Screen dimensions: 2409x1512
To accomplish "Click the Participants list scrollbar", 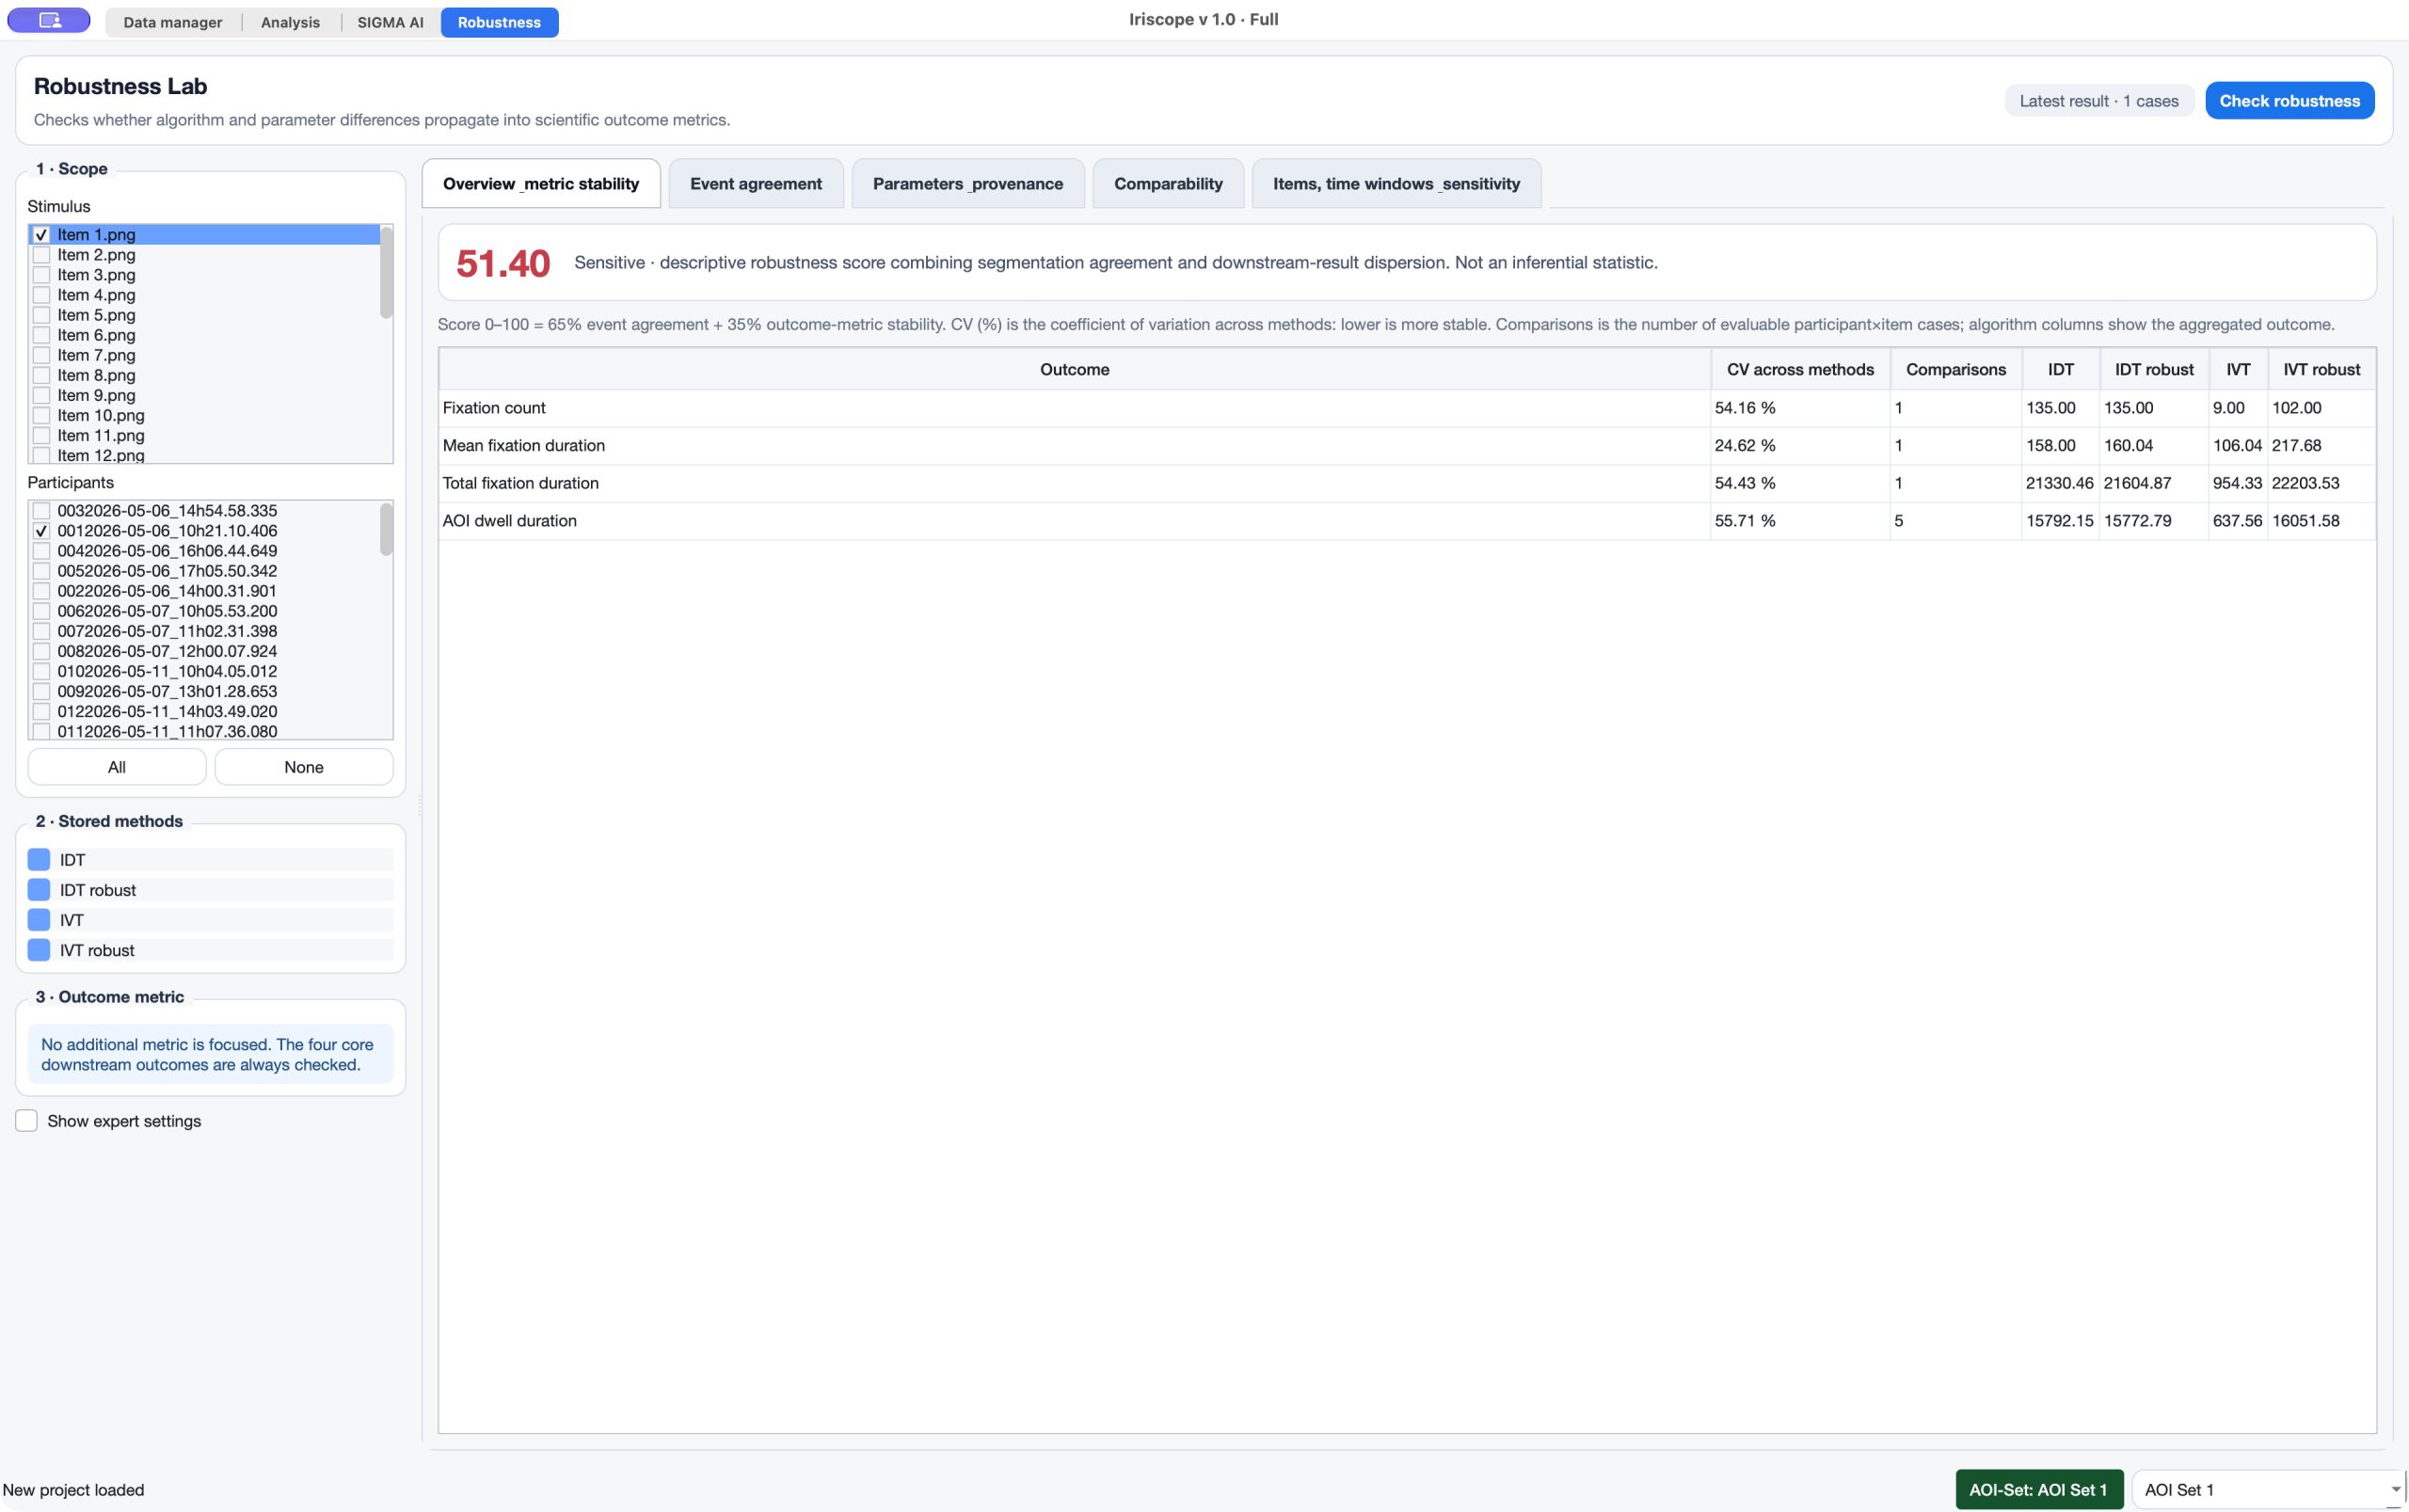I will tap(386, 529).
